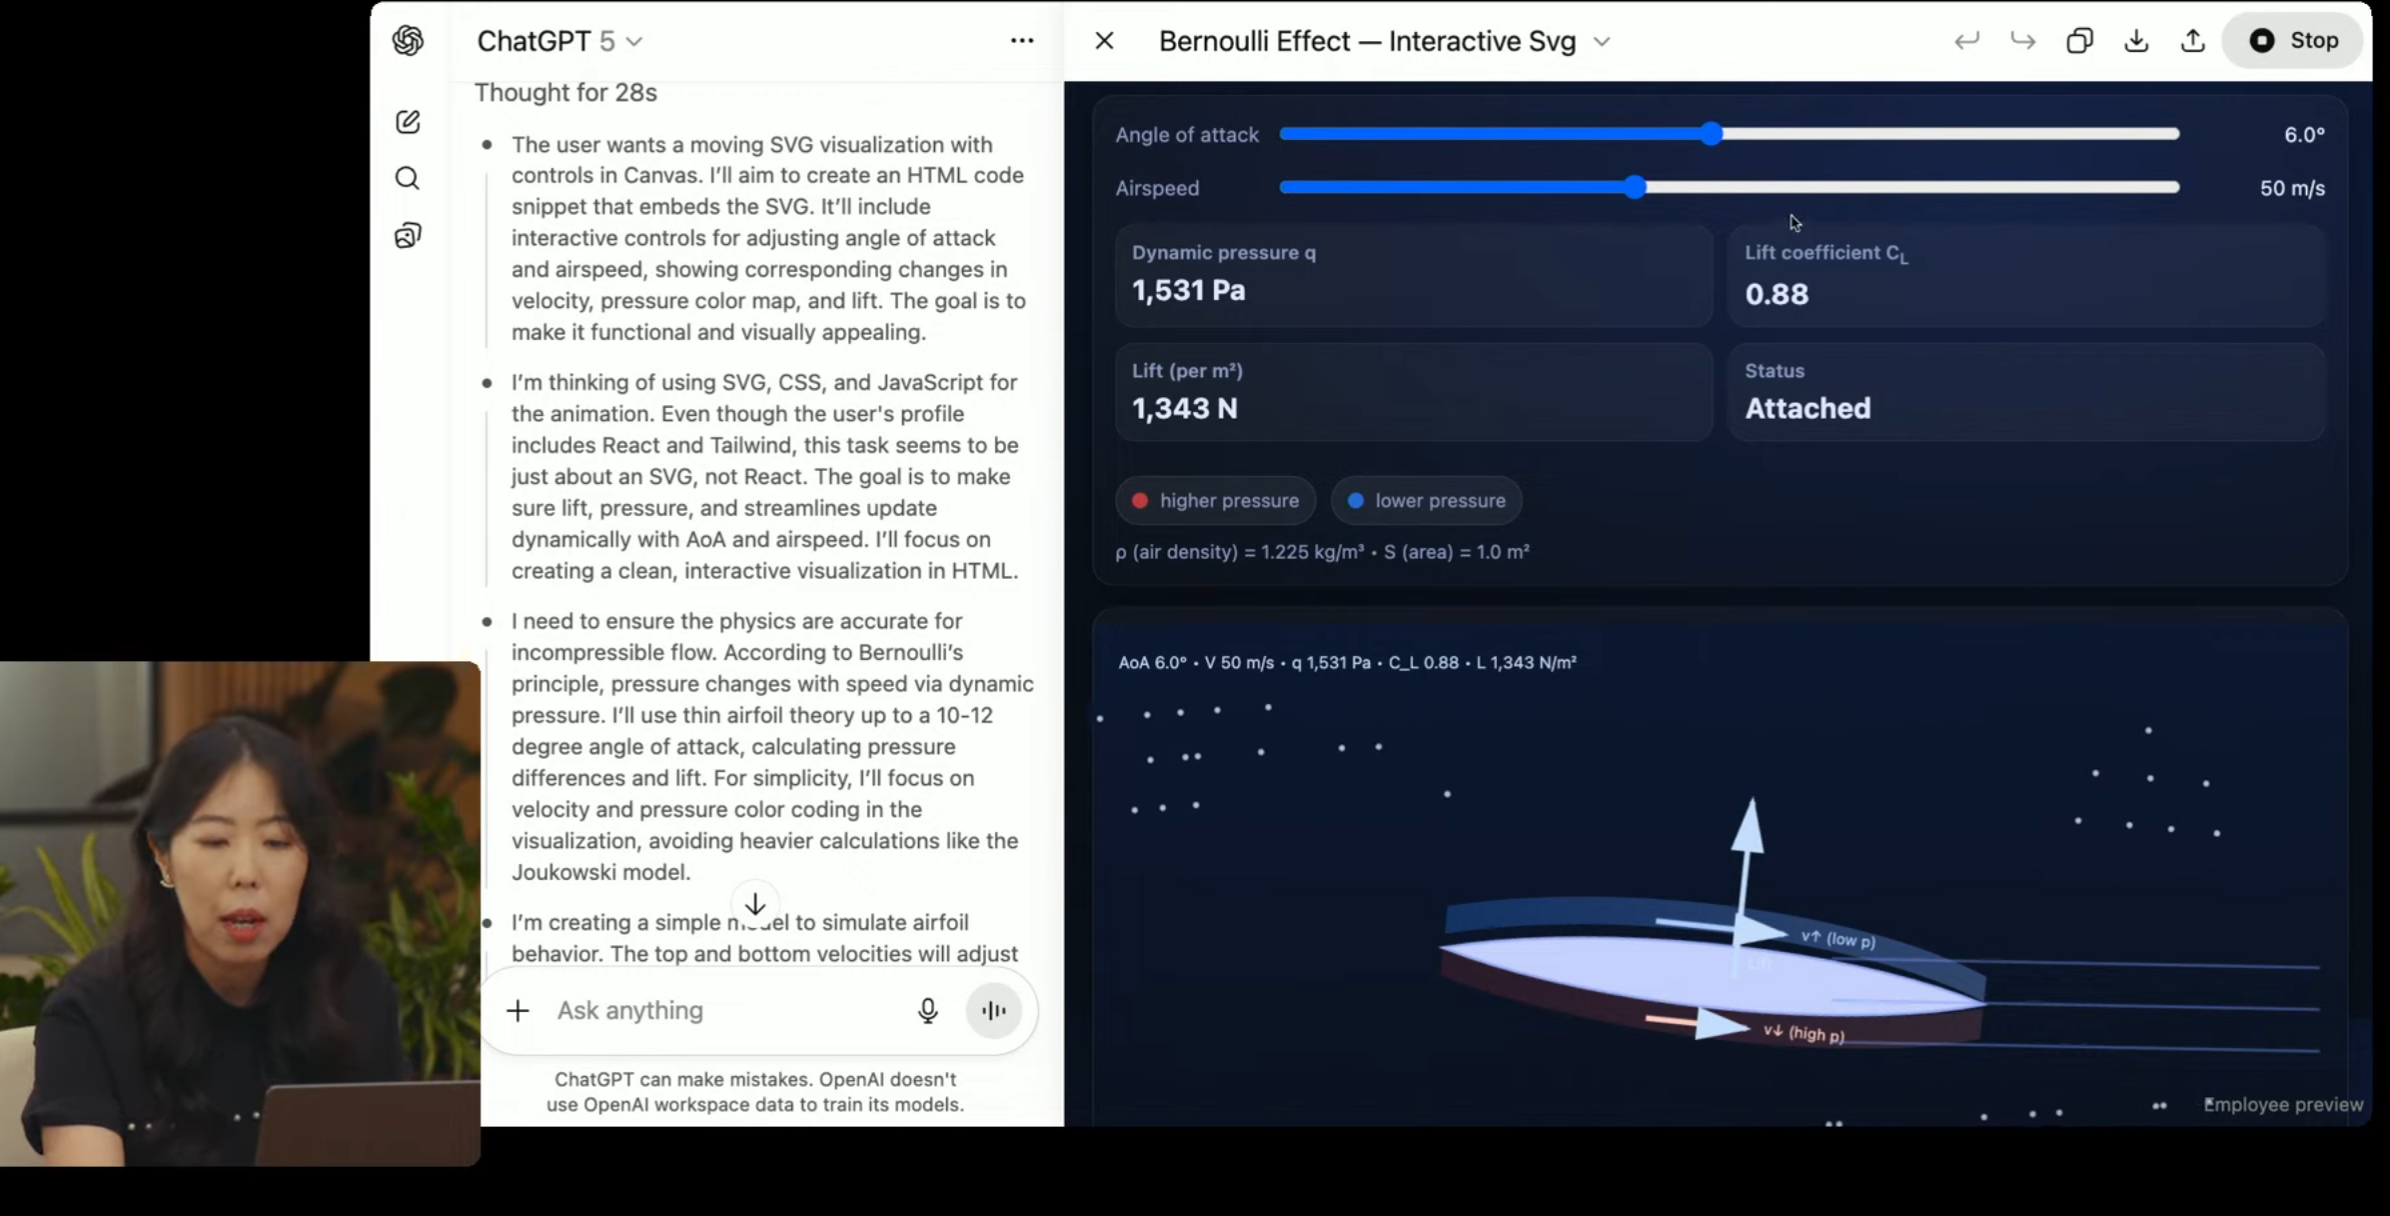Click the ChatGPT logo icon
Screen dimensions: 2390x1216
click(408, 40)
